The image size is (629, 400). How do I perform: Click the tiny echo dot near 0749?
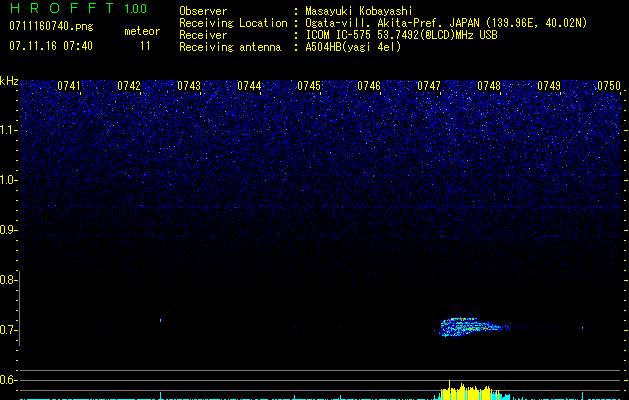tap(582, 328)
